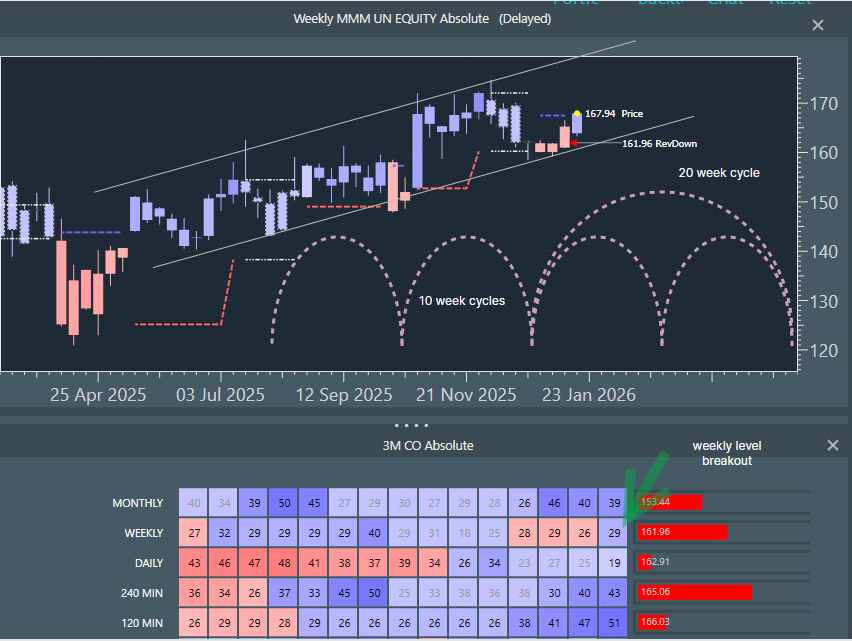The width and height of the screenshot is (852, 641).
Task: Click the 120 MIN cell showing 47
Action: click(584, 623)
